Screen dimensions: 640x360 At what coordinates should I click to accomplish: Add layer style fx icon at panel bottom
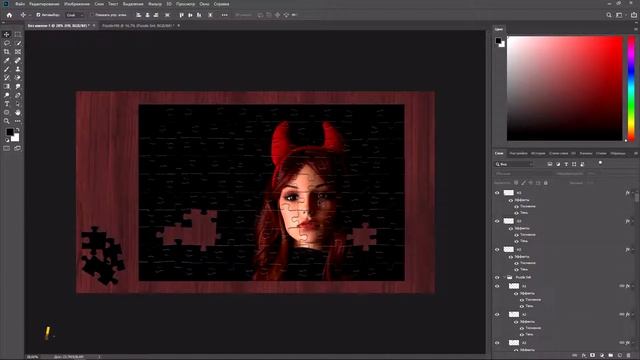point(584,356)
